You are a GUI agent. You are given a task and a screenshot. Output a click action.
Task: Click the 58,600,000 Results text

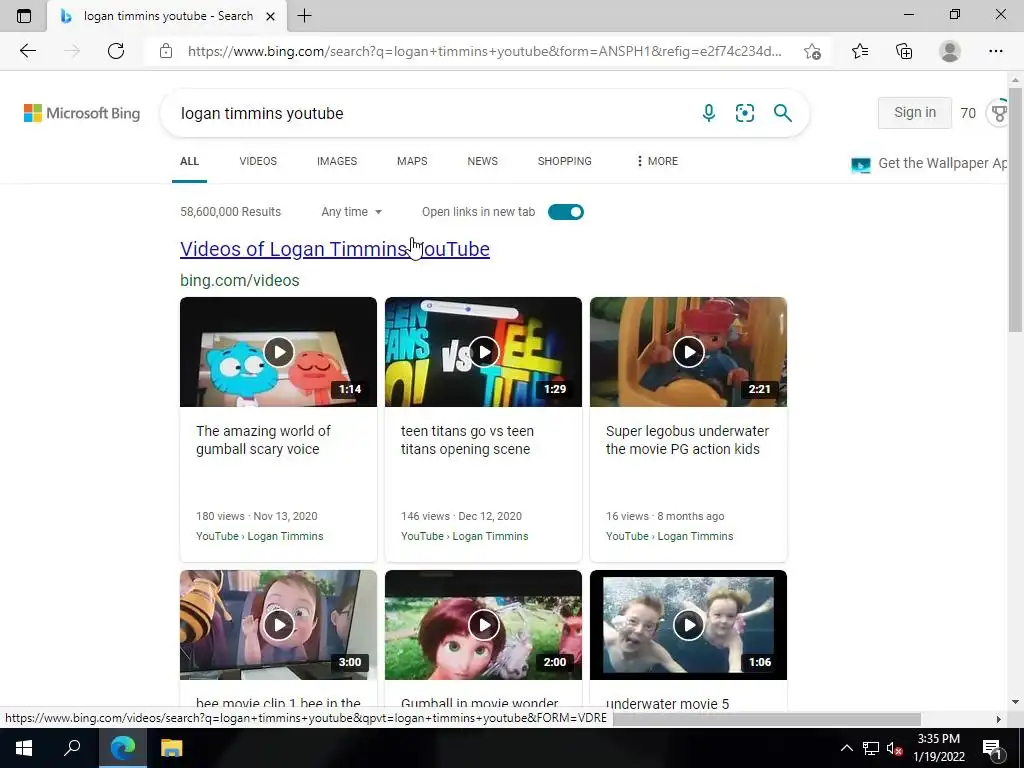(231, 212)
